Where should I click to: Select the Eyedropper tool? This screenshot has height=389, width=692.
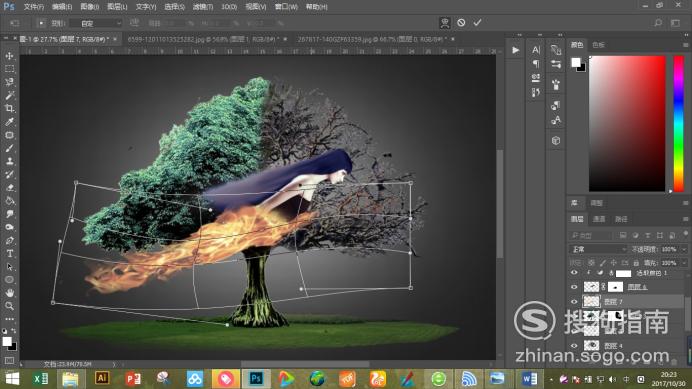click(x=9, y=122)
